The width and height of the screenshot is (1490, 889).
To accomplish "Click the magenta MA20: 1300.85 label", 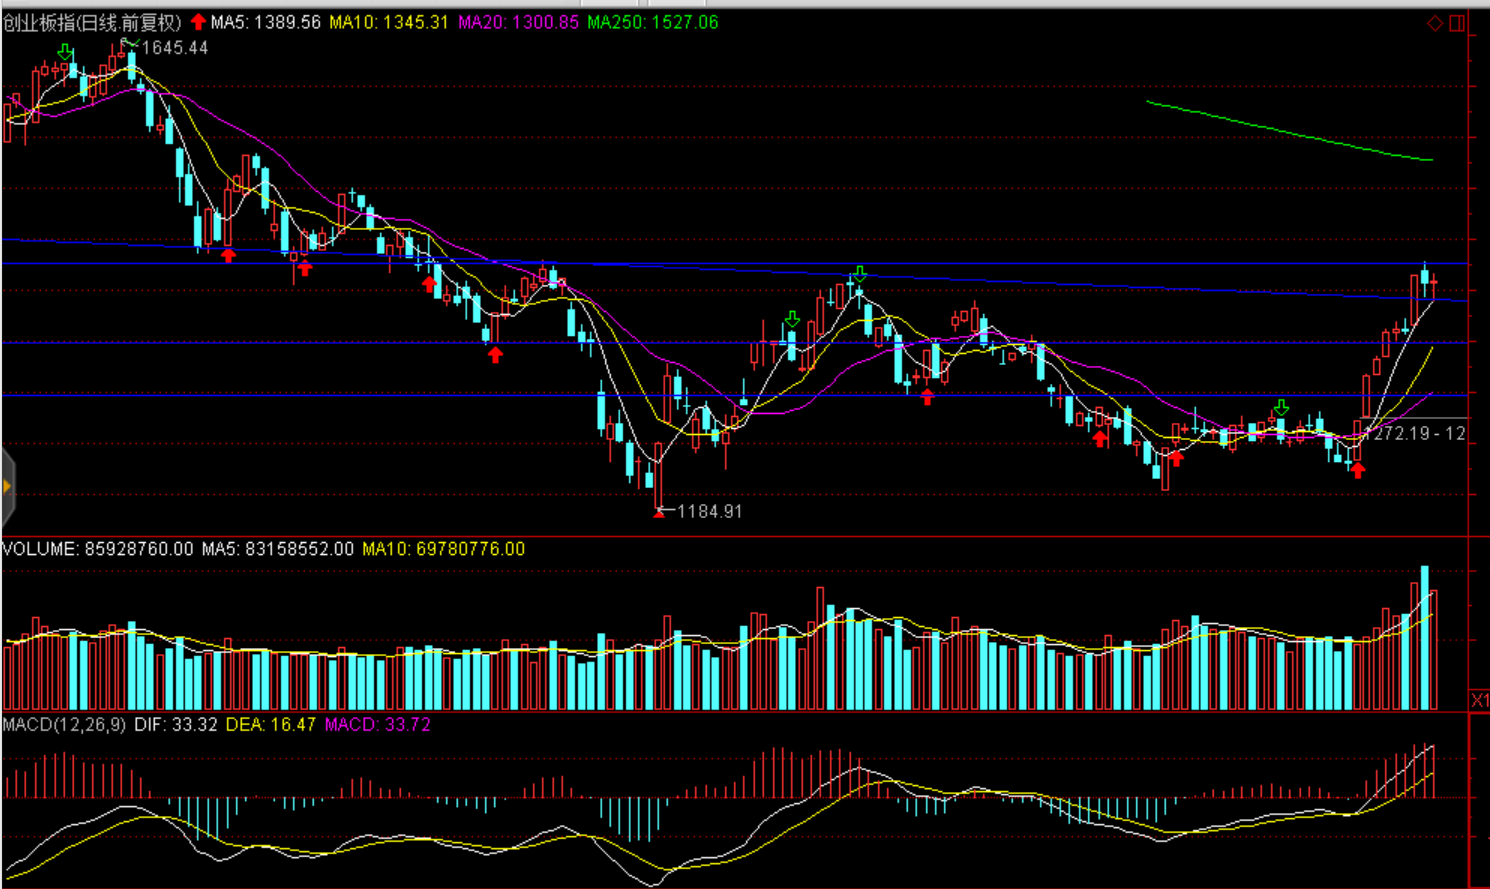I will (x=518, y=22).
